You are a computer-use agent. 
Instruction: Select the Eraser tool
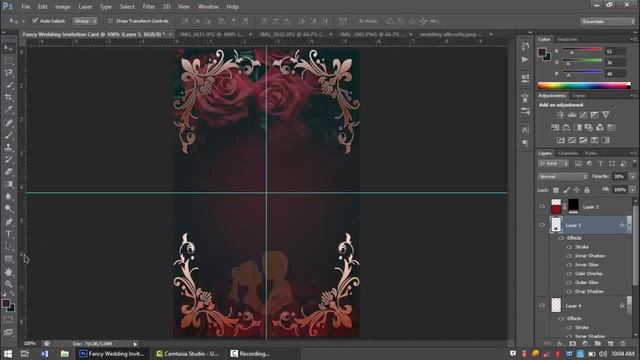click(x=9, y=171)
